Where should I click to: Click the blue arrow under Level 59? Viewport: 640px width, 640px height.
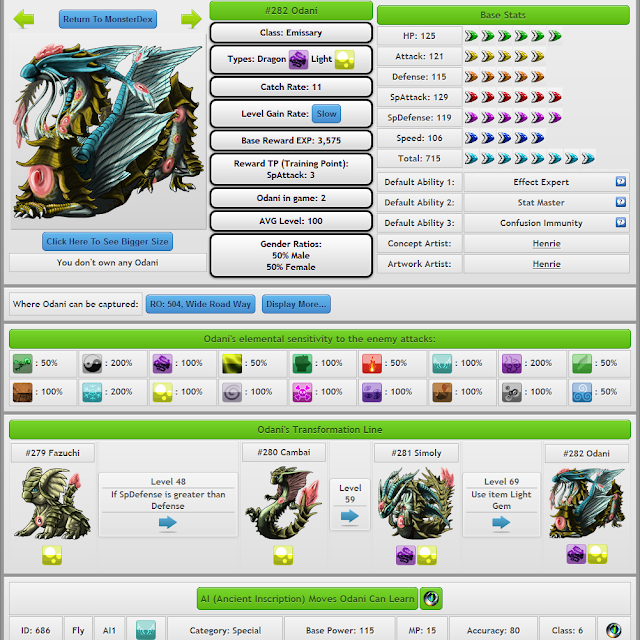tap(350, 516)
